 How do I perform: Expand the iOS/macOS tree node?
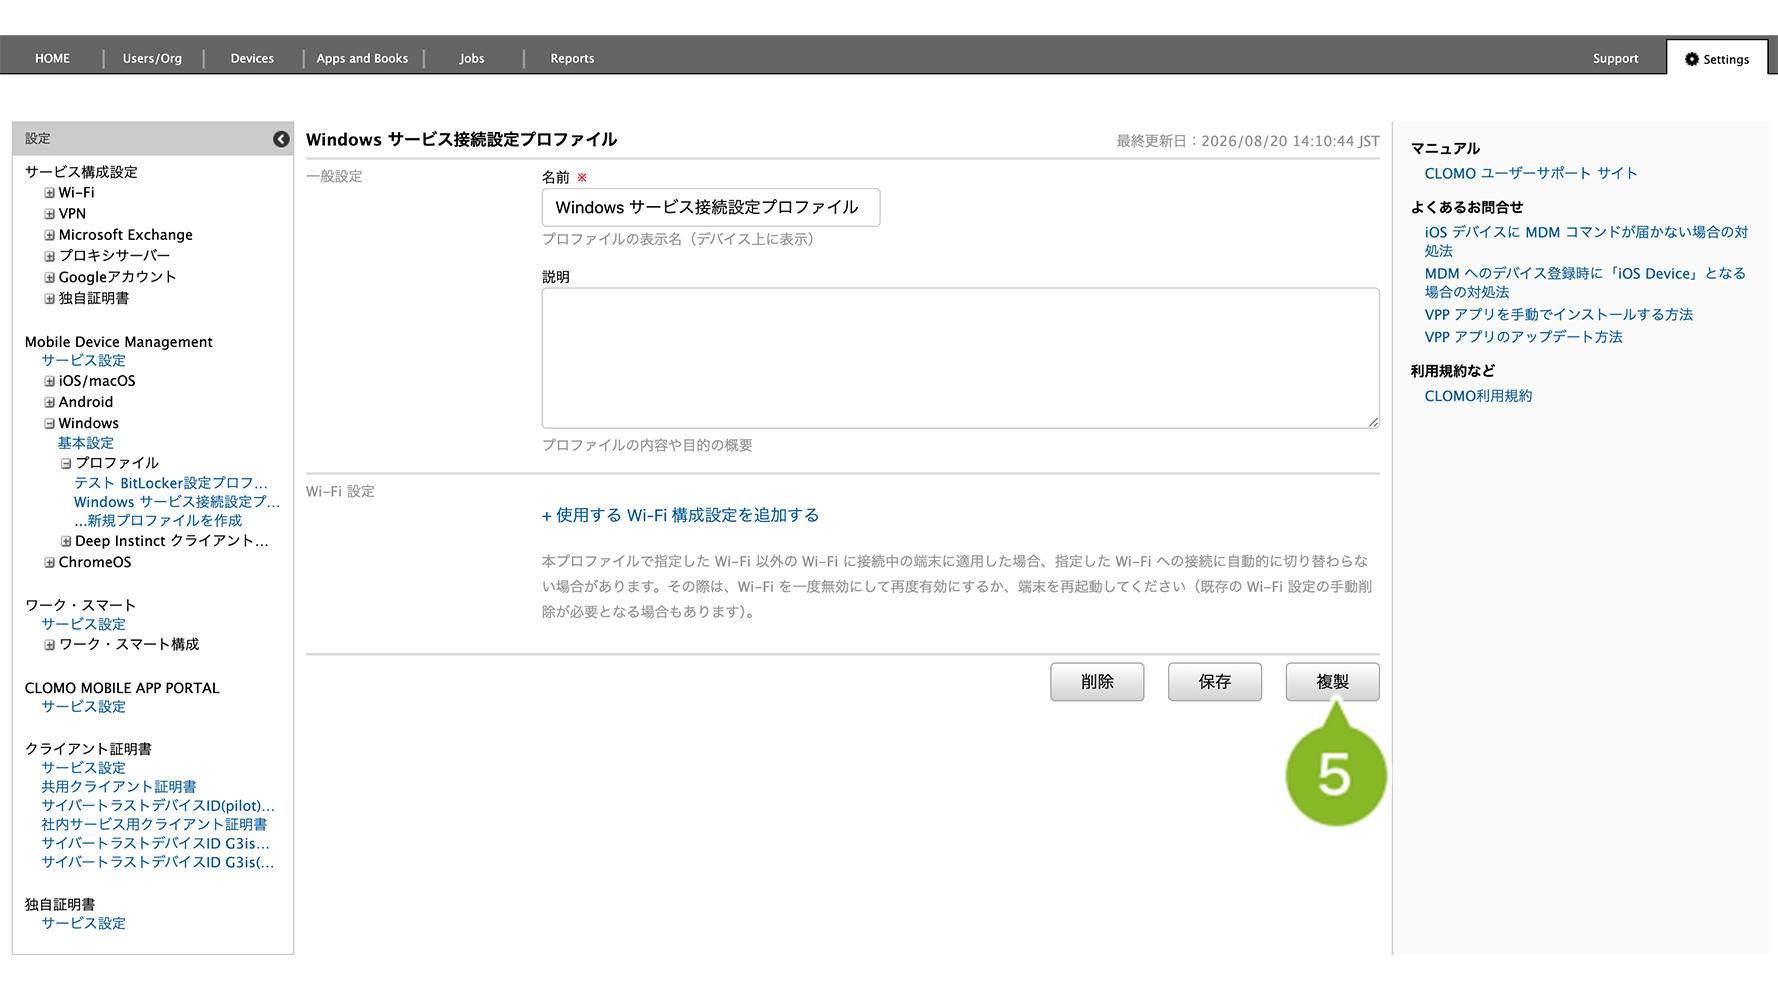pos(49,381)
